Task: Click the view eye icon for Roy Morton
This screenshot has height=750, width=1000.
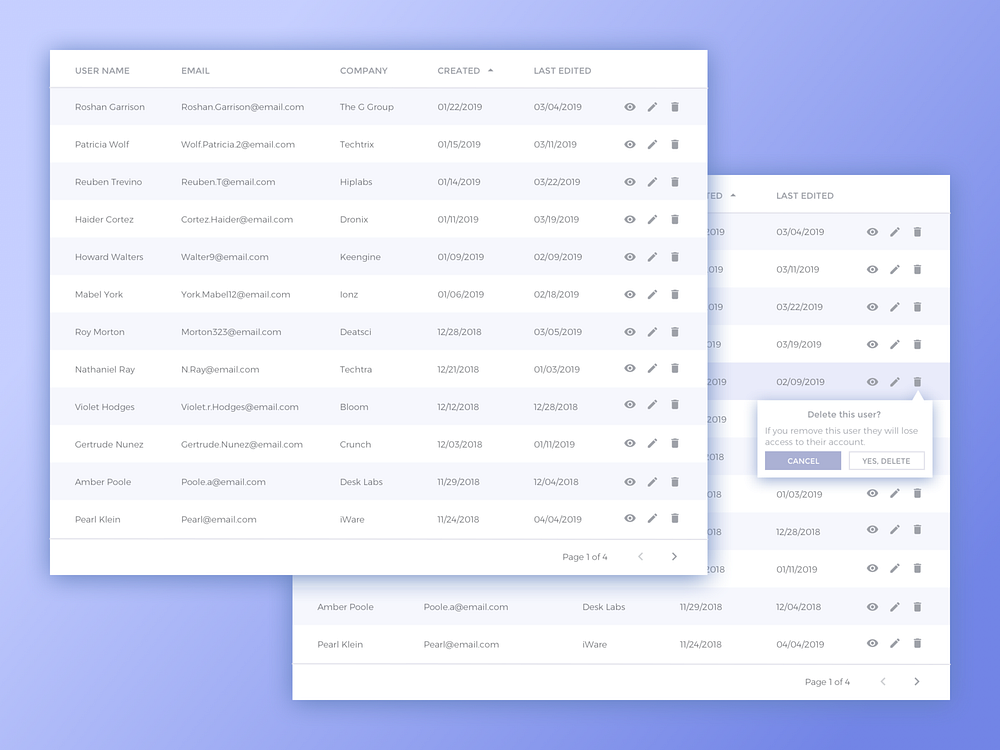Action: point(630,331)
